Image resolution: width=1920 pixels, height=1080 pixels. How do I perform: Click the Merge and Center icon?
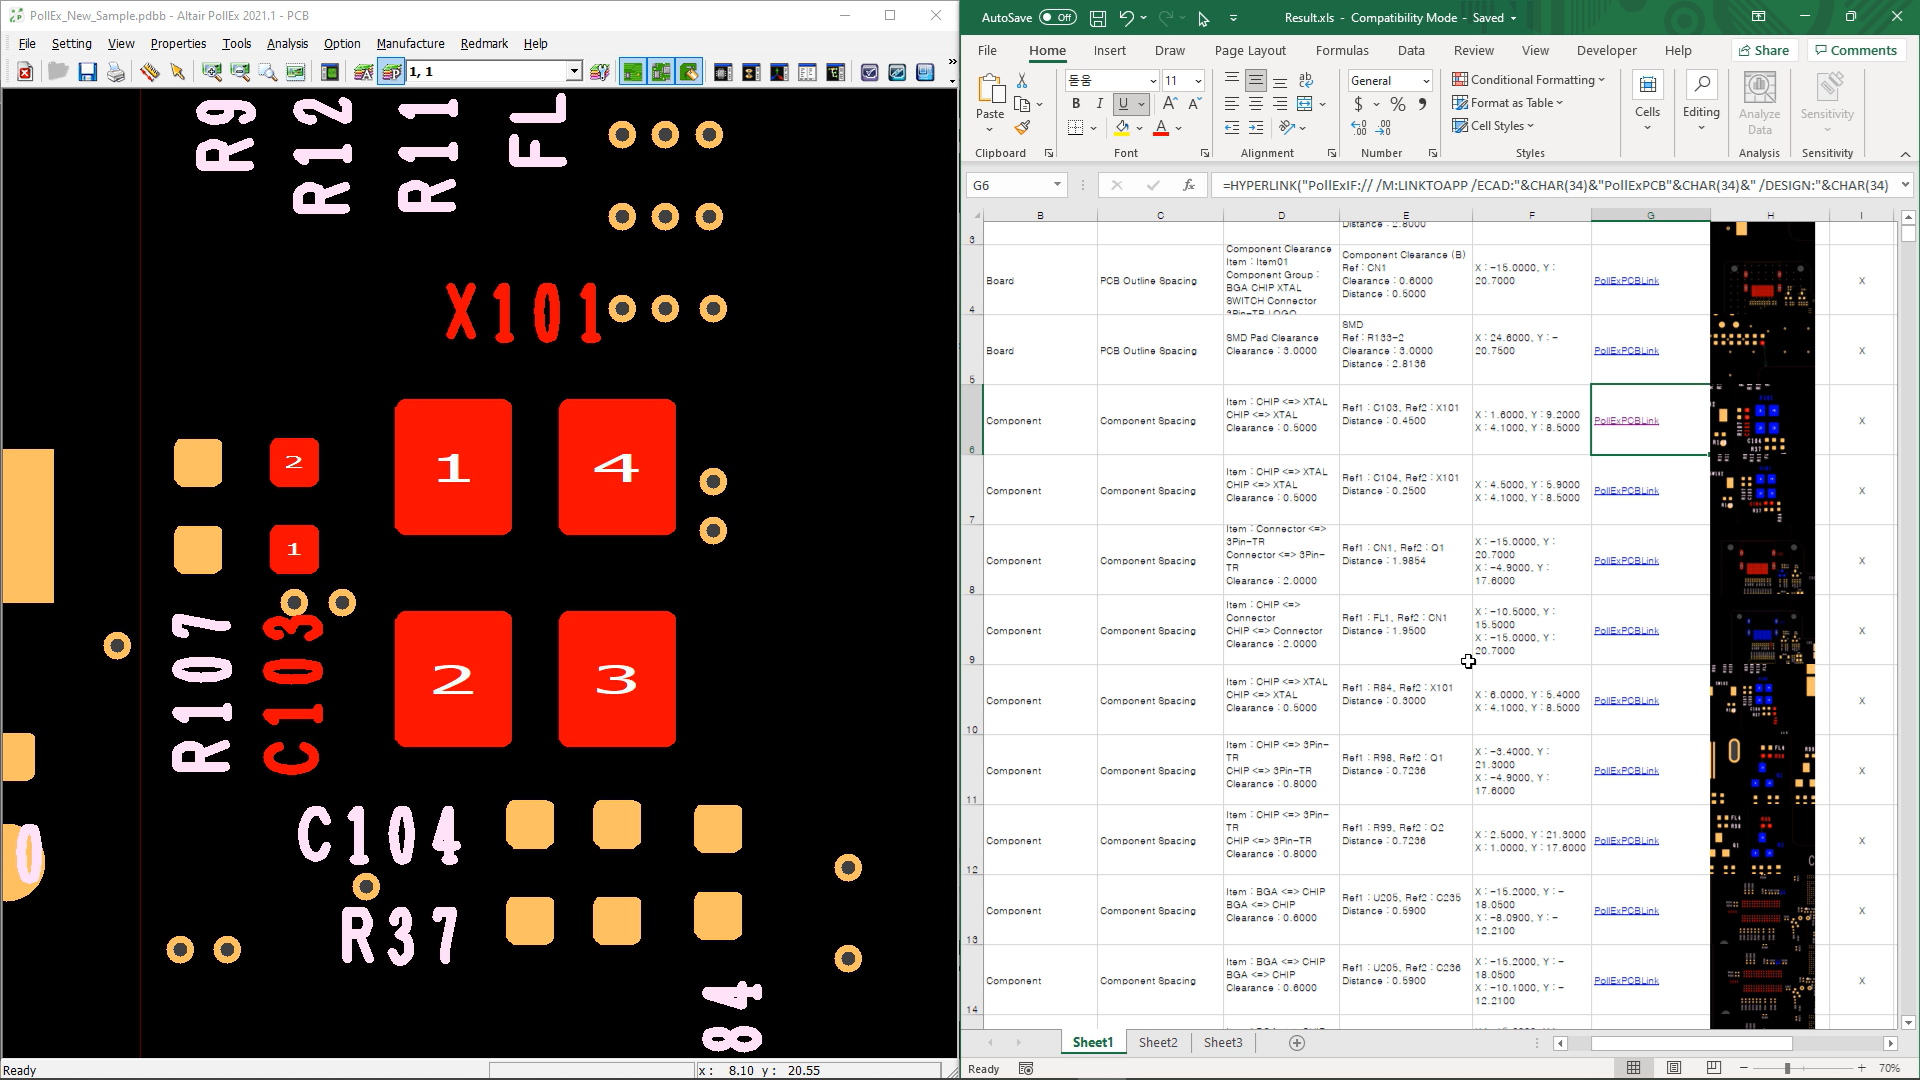coord(1305,104)
